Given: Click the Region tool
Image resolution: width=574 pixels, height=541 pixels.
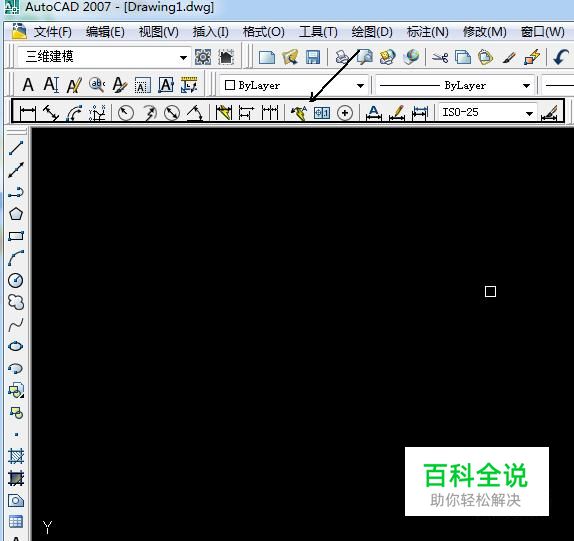Looking at the screenshot, I should coord(16,500).
